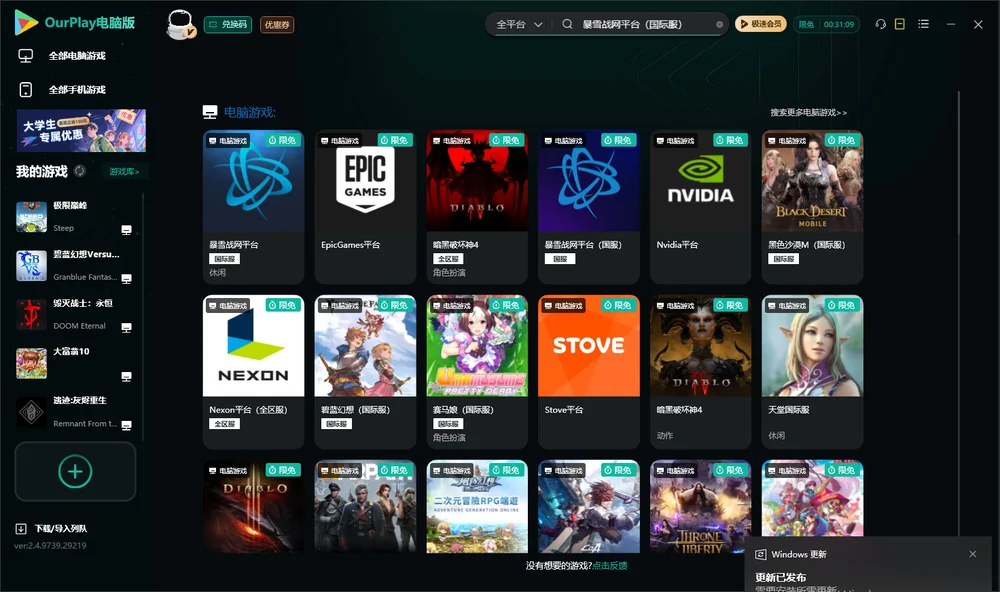Open the customer service headset icon
Viewport: 1000px width, 592px height.
(x=881, y=24)
